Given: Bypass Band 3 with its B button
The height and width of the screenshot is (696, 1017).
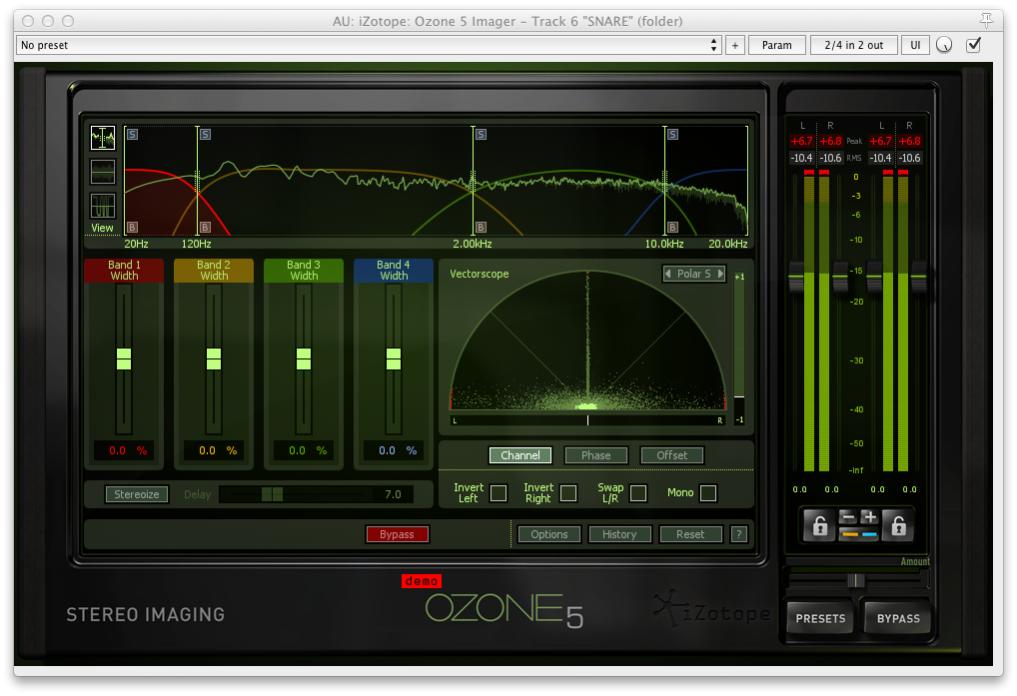Looking at the screenshot, I should pyautogui.click(x=481, y=227).
